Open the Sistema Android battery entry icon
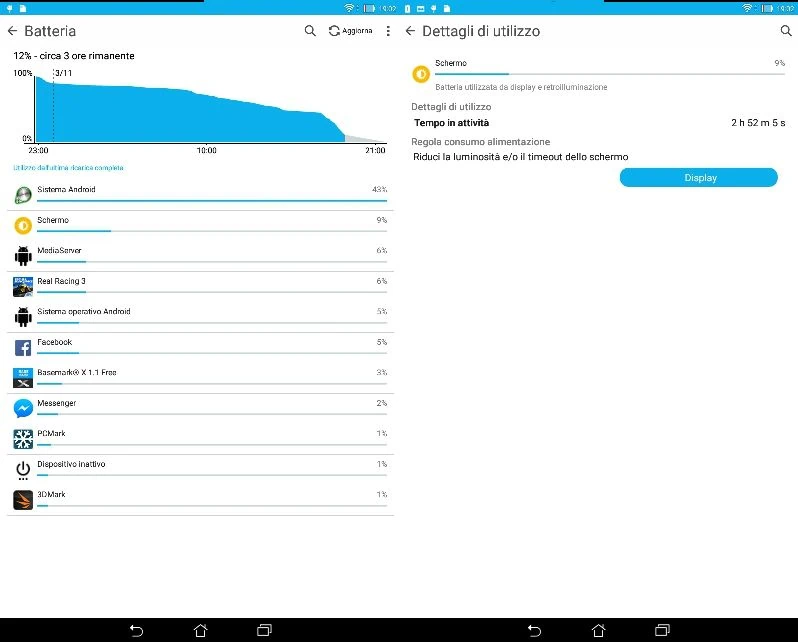The height and width of the screenshot is (642, 798). [x=23, y=195]
